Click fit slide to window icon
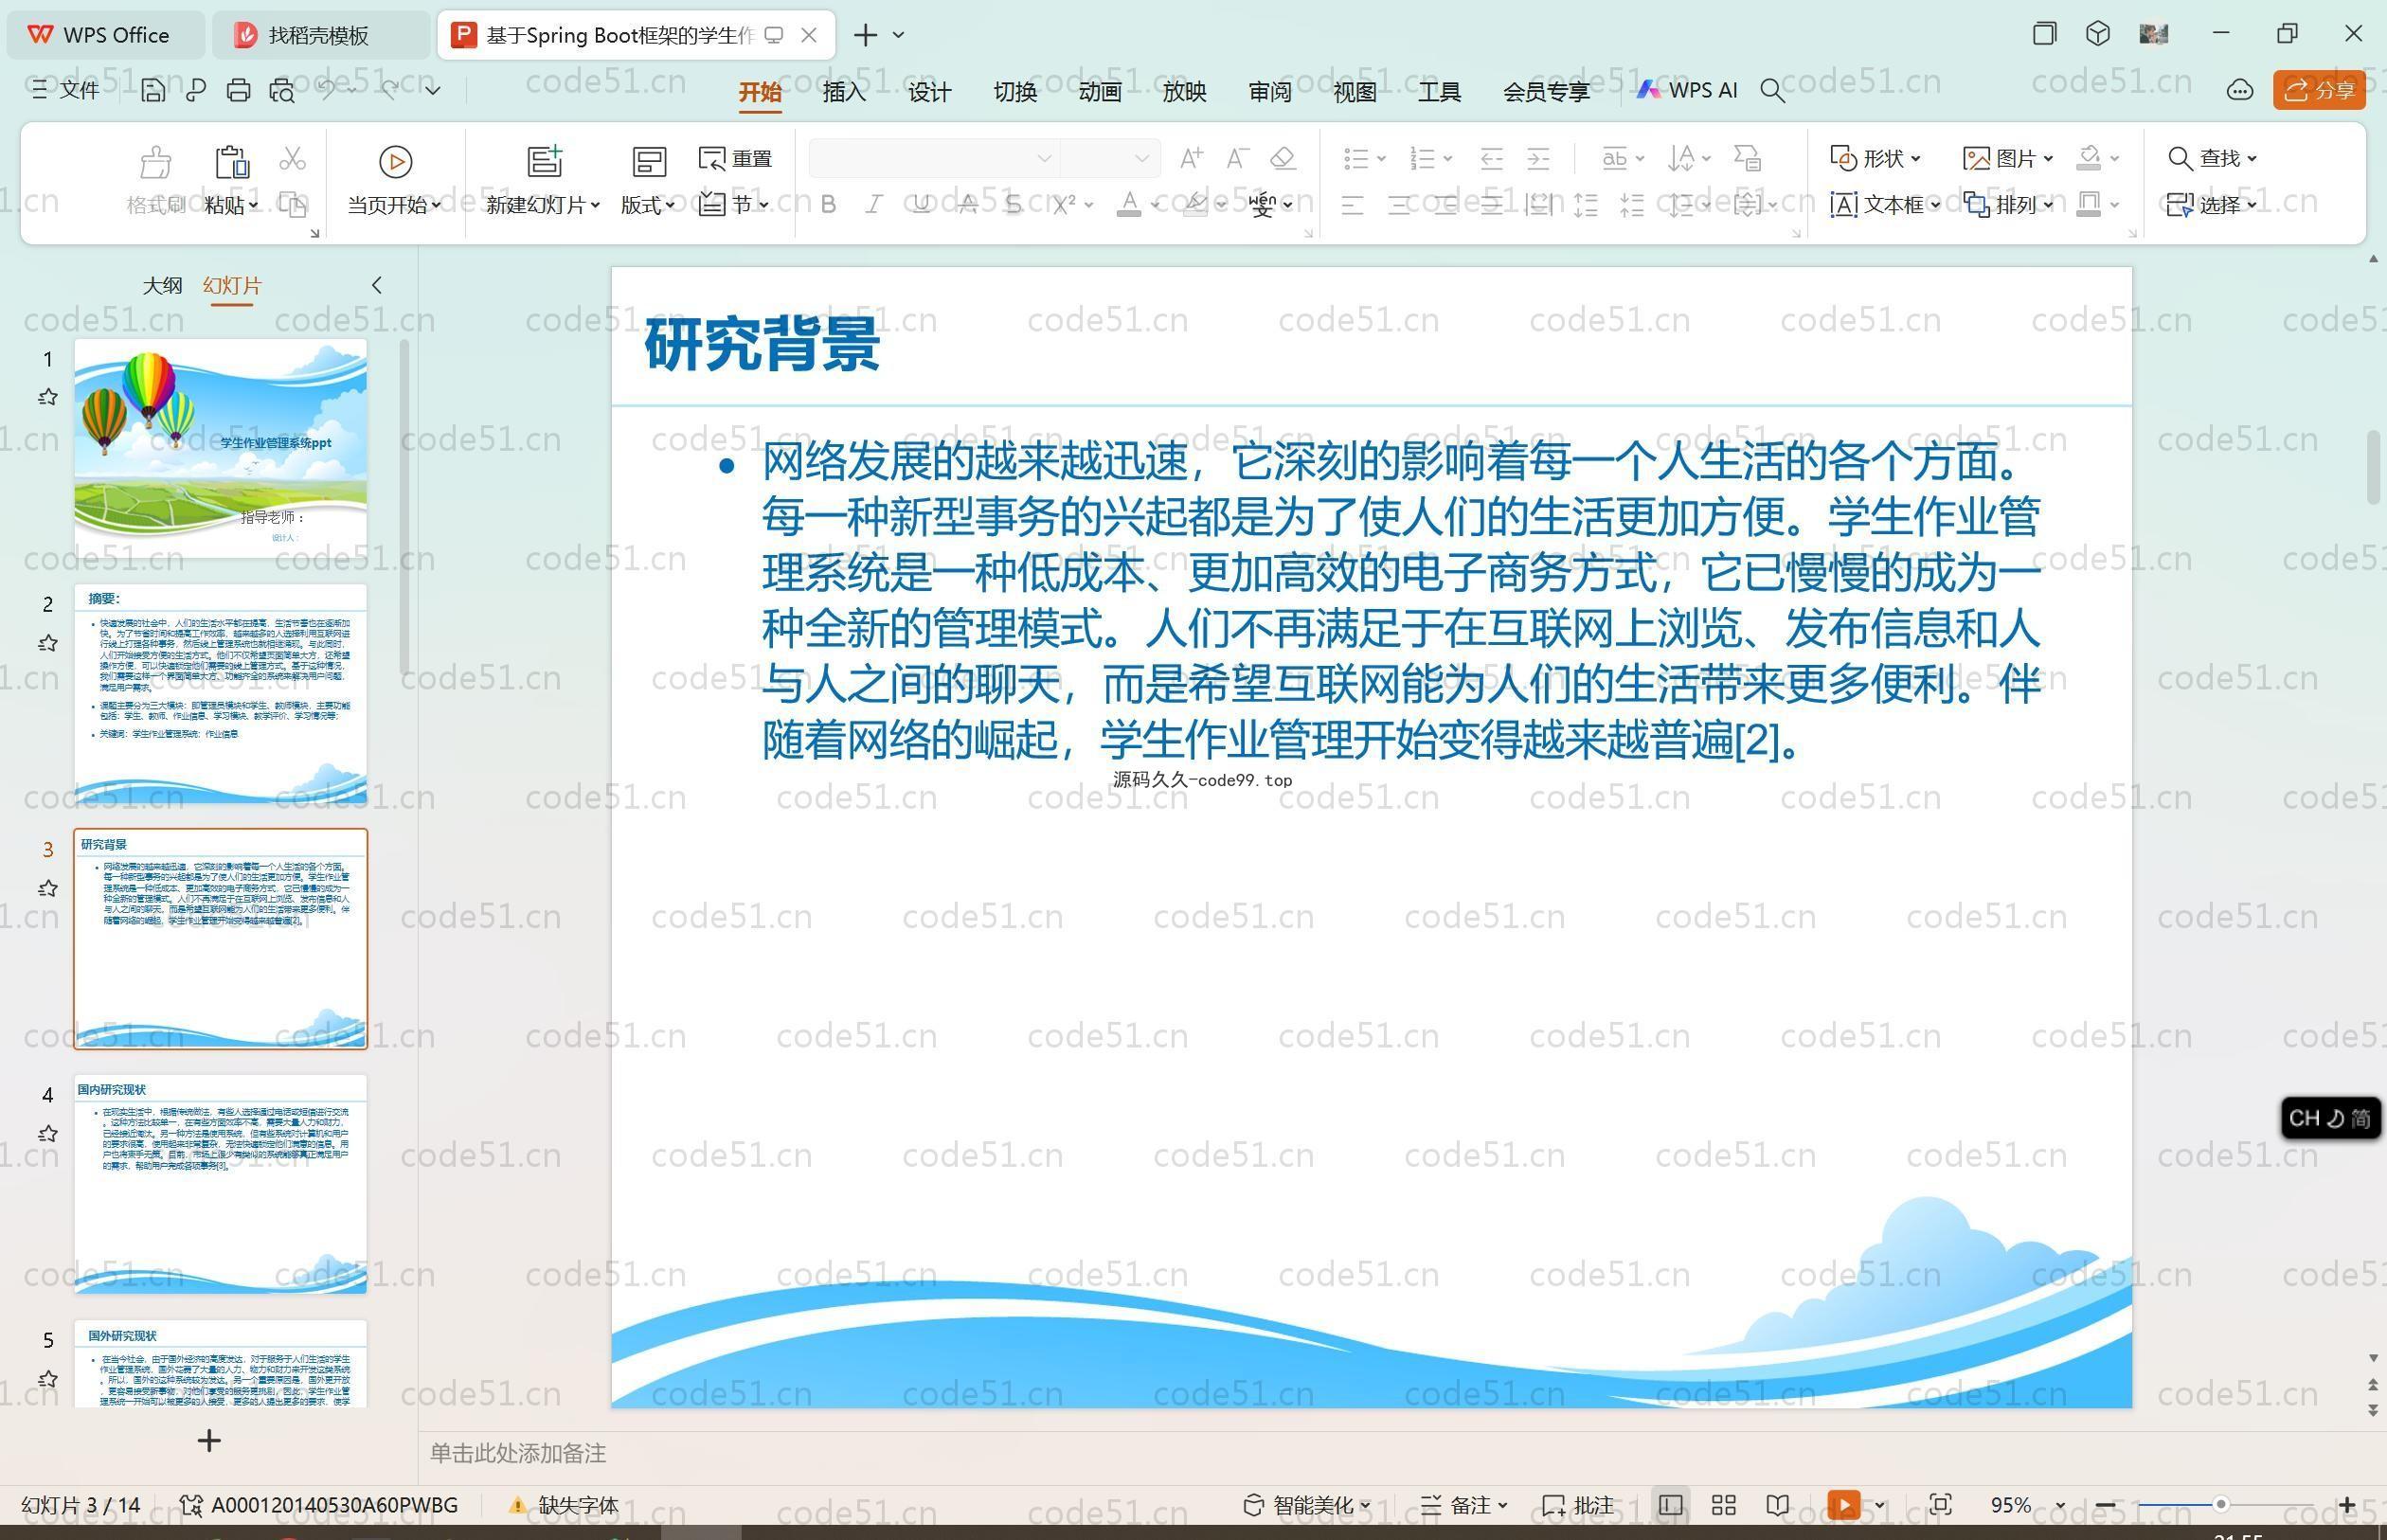2387x1540 pixels. [x=1940, y=1504]
